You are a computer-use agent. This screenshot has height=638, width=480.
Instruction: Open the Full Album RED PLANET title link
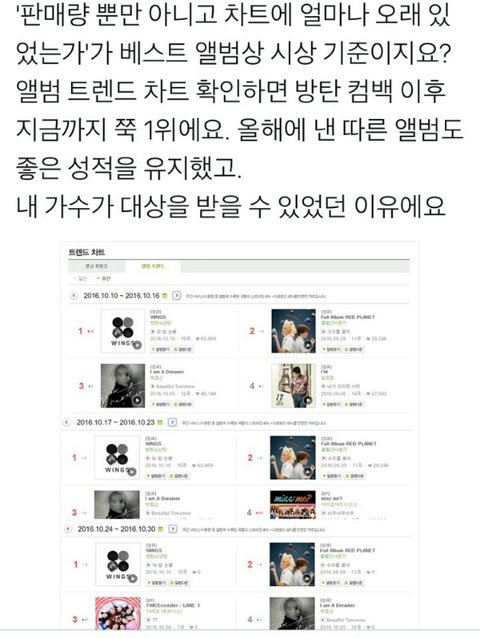click(348, 317)
